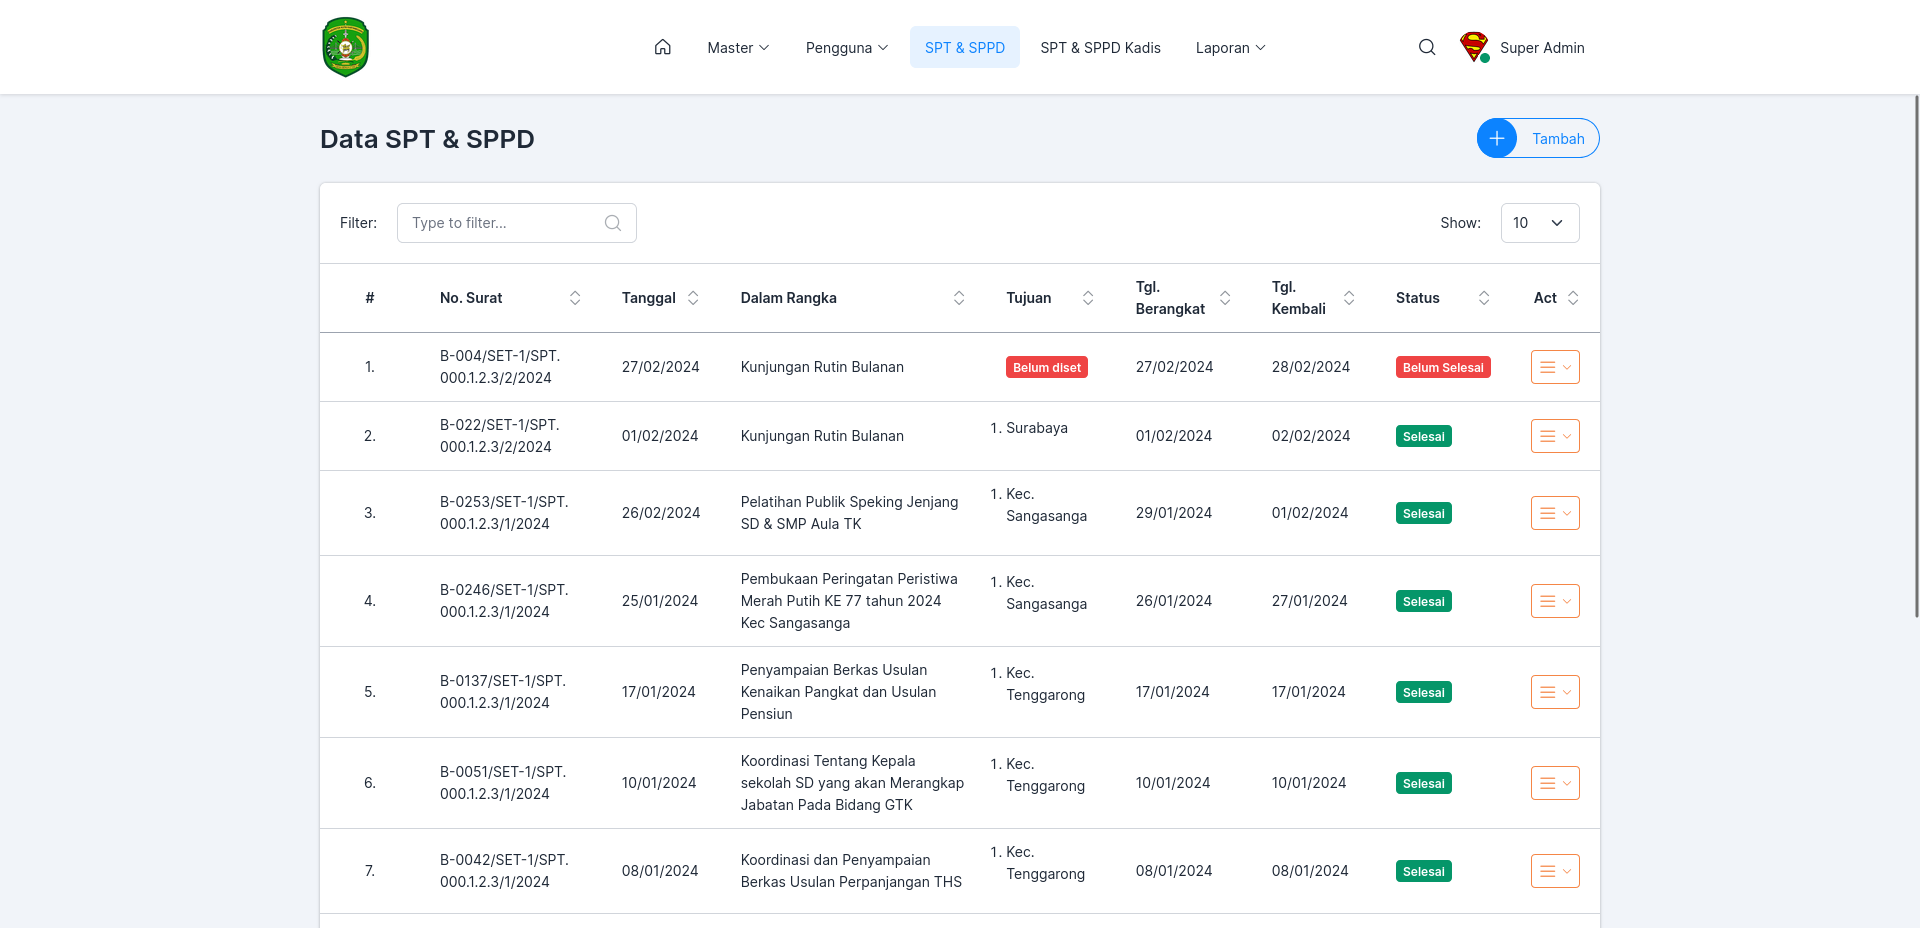
Task: Open the Show entries count dropdown
Action: pos(1540,223)
